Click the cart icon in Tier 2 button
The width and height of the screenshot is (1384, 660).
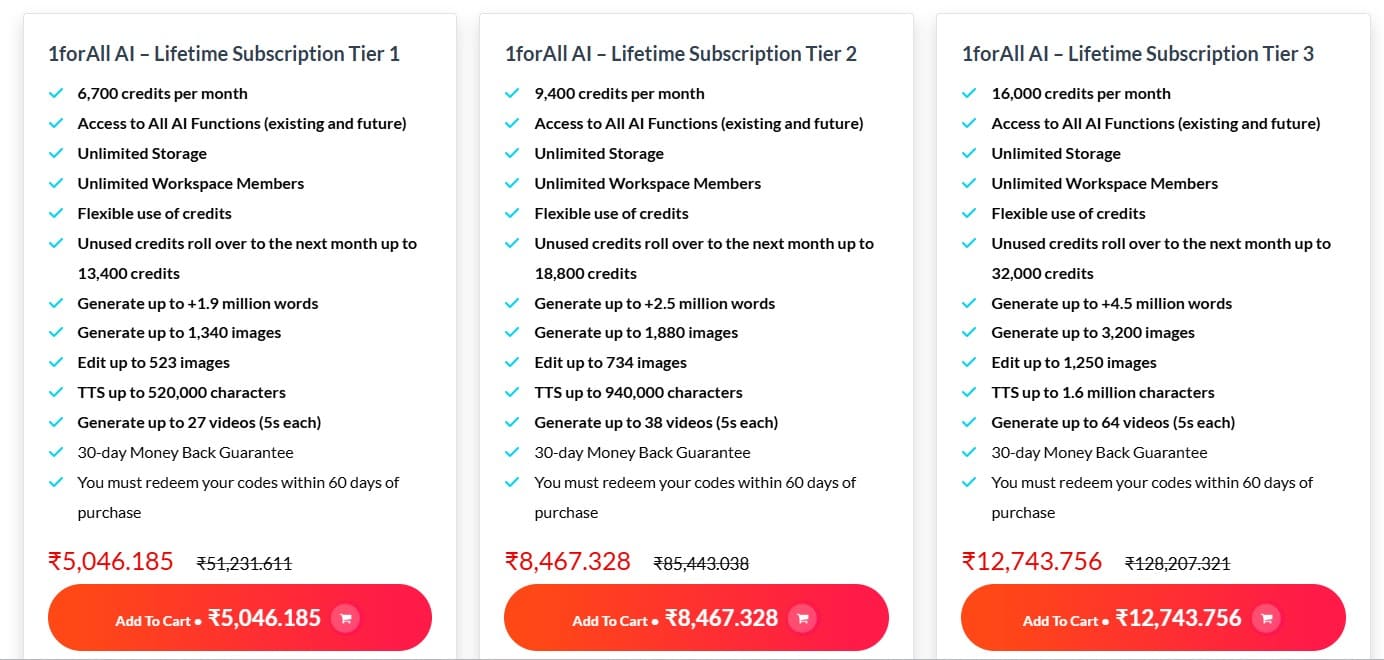tap(802, 618)
